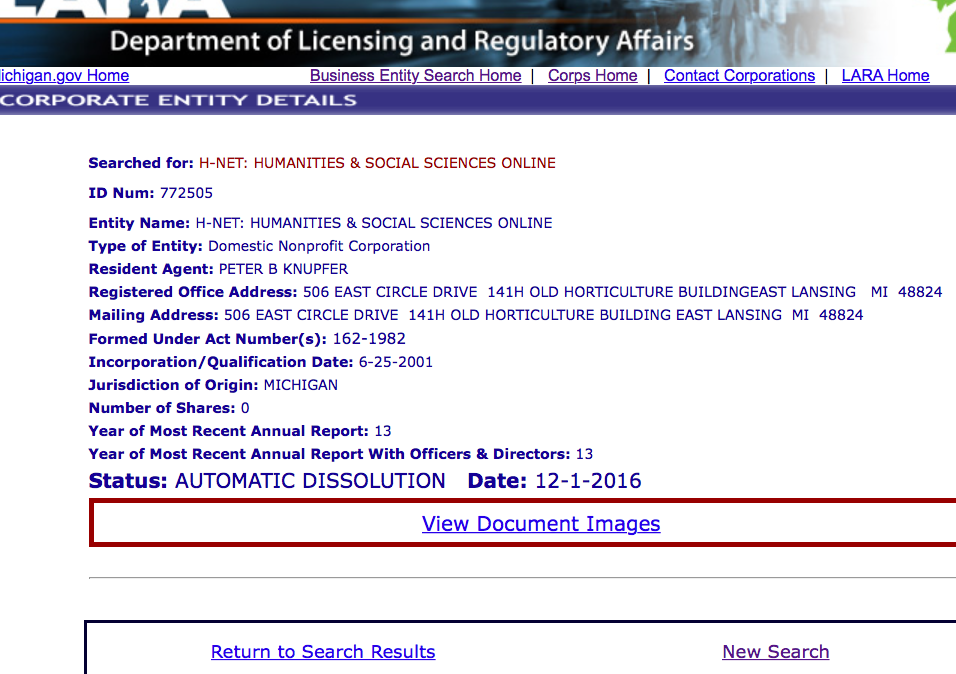Screen dimensions: 956x674
Task: Open the Michigan.gov Home link
Action: 65,76
